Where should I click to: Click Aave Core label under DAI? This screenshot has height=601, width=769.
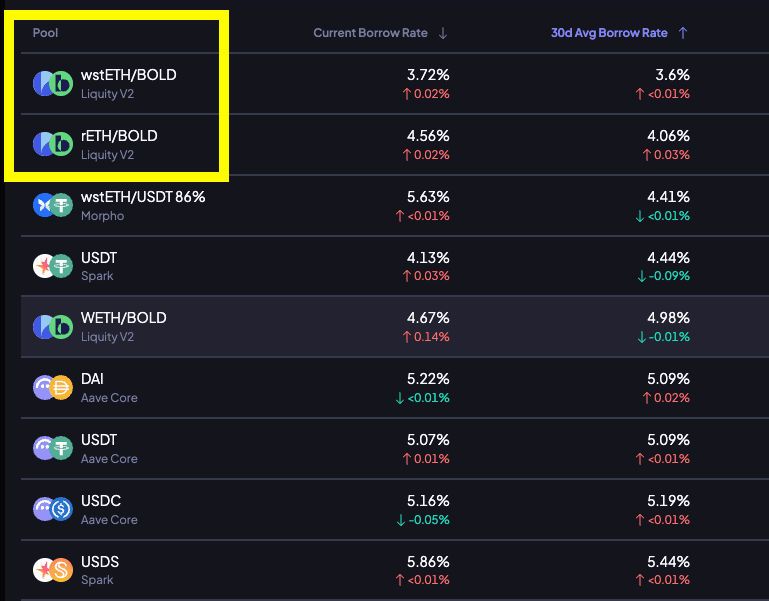click(109, 398)
